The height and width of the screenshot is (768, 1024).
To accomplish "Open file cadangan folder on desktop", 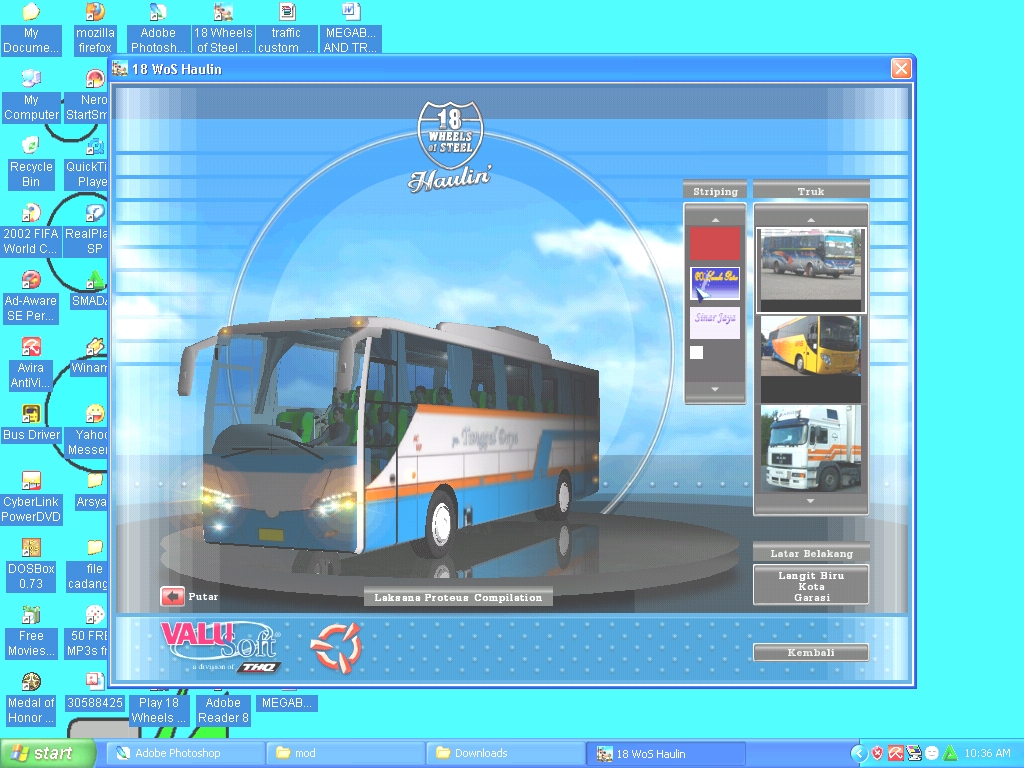I will click(88, 565).
